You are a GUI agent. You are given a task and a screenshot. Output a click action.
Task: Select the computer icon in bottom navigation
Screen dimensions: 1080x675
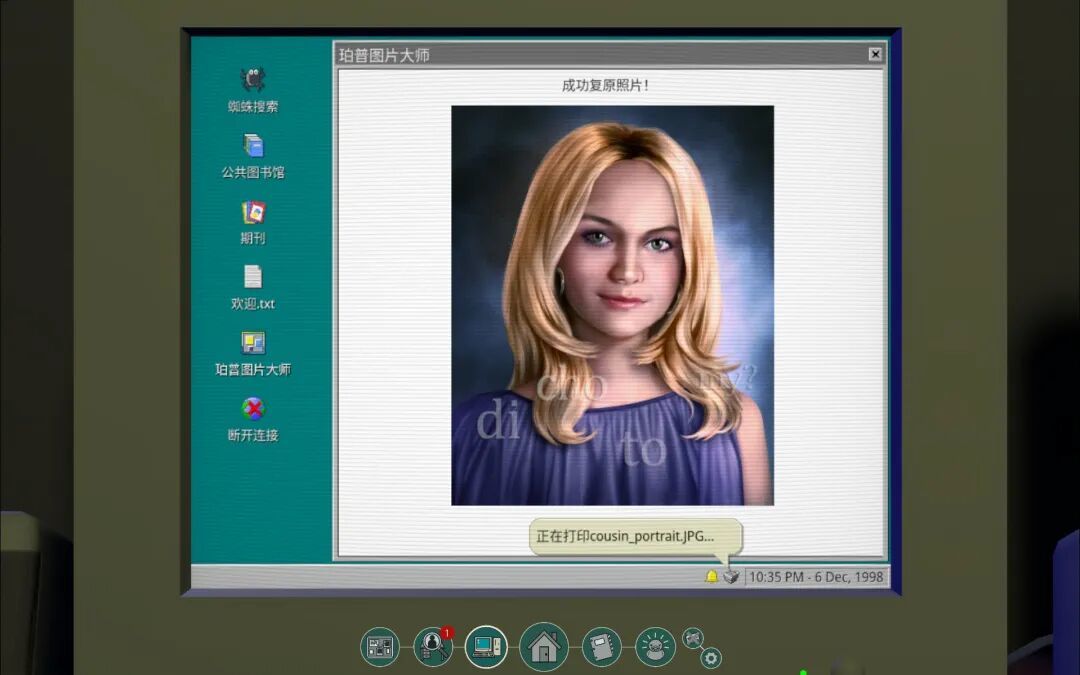pos(486,647)
